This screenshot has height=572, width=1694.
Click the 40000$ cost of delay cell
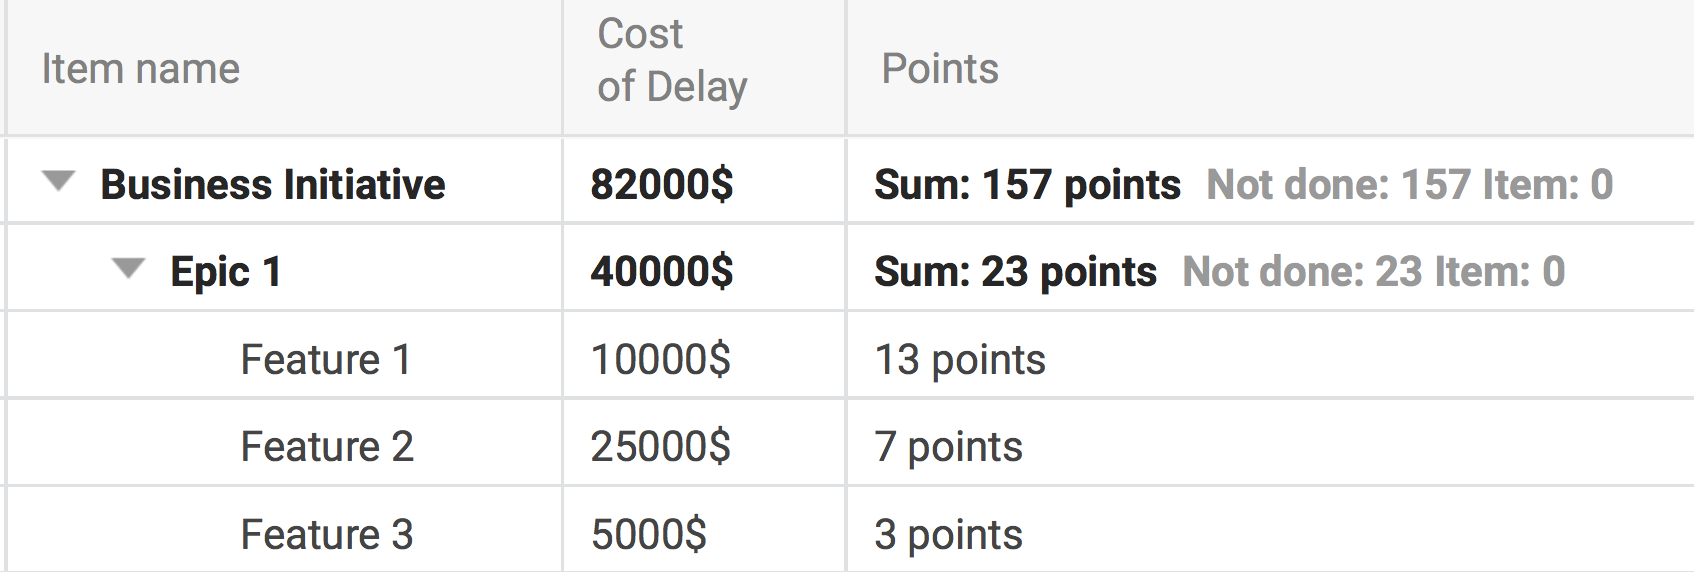click(661, 272)
